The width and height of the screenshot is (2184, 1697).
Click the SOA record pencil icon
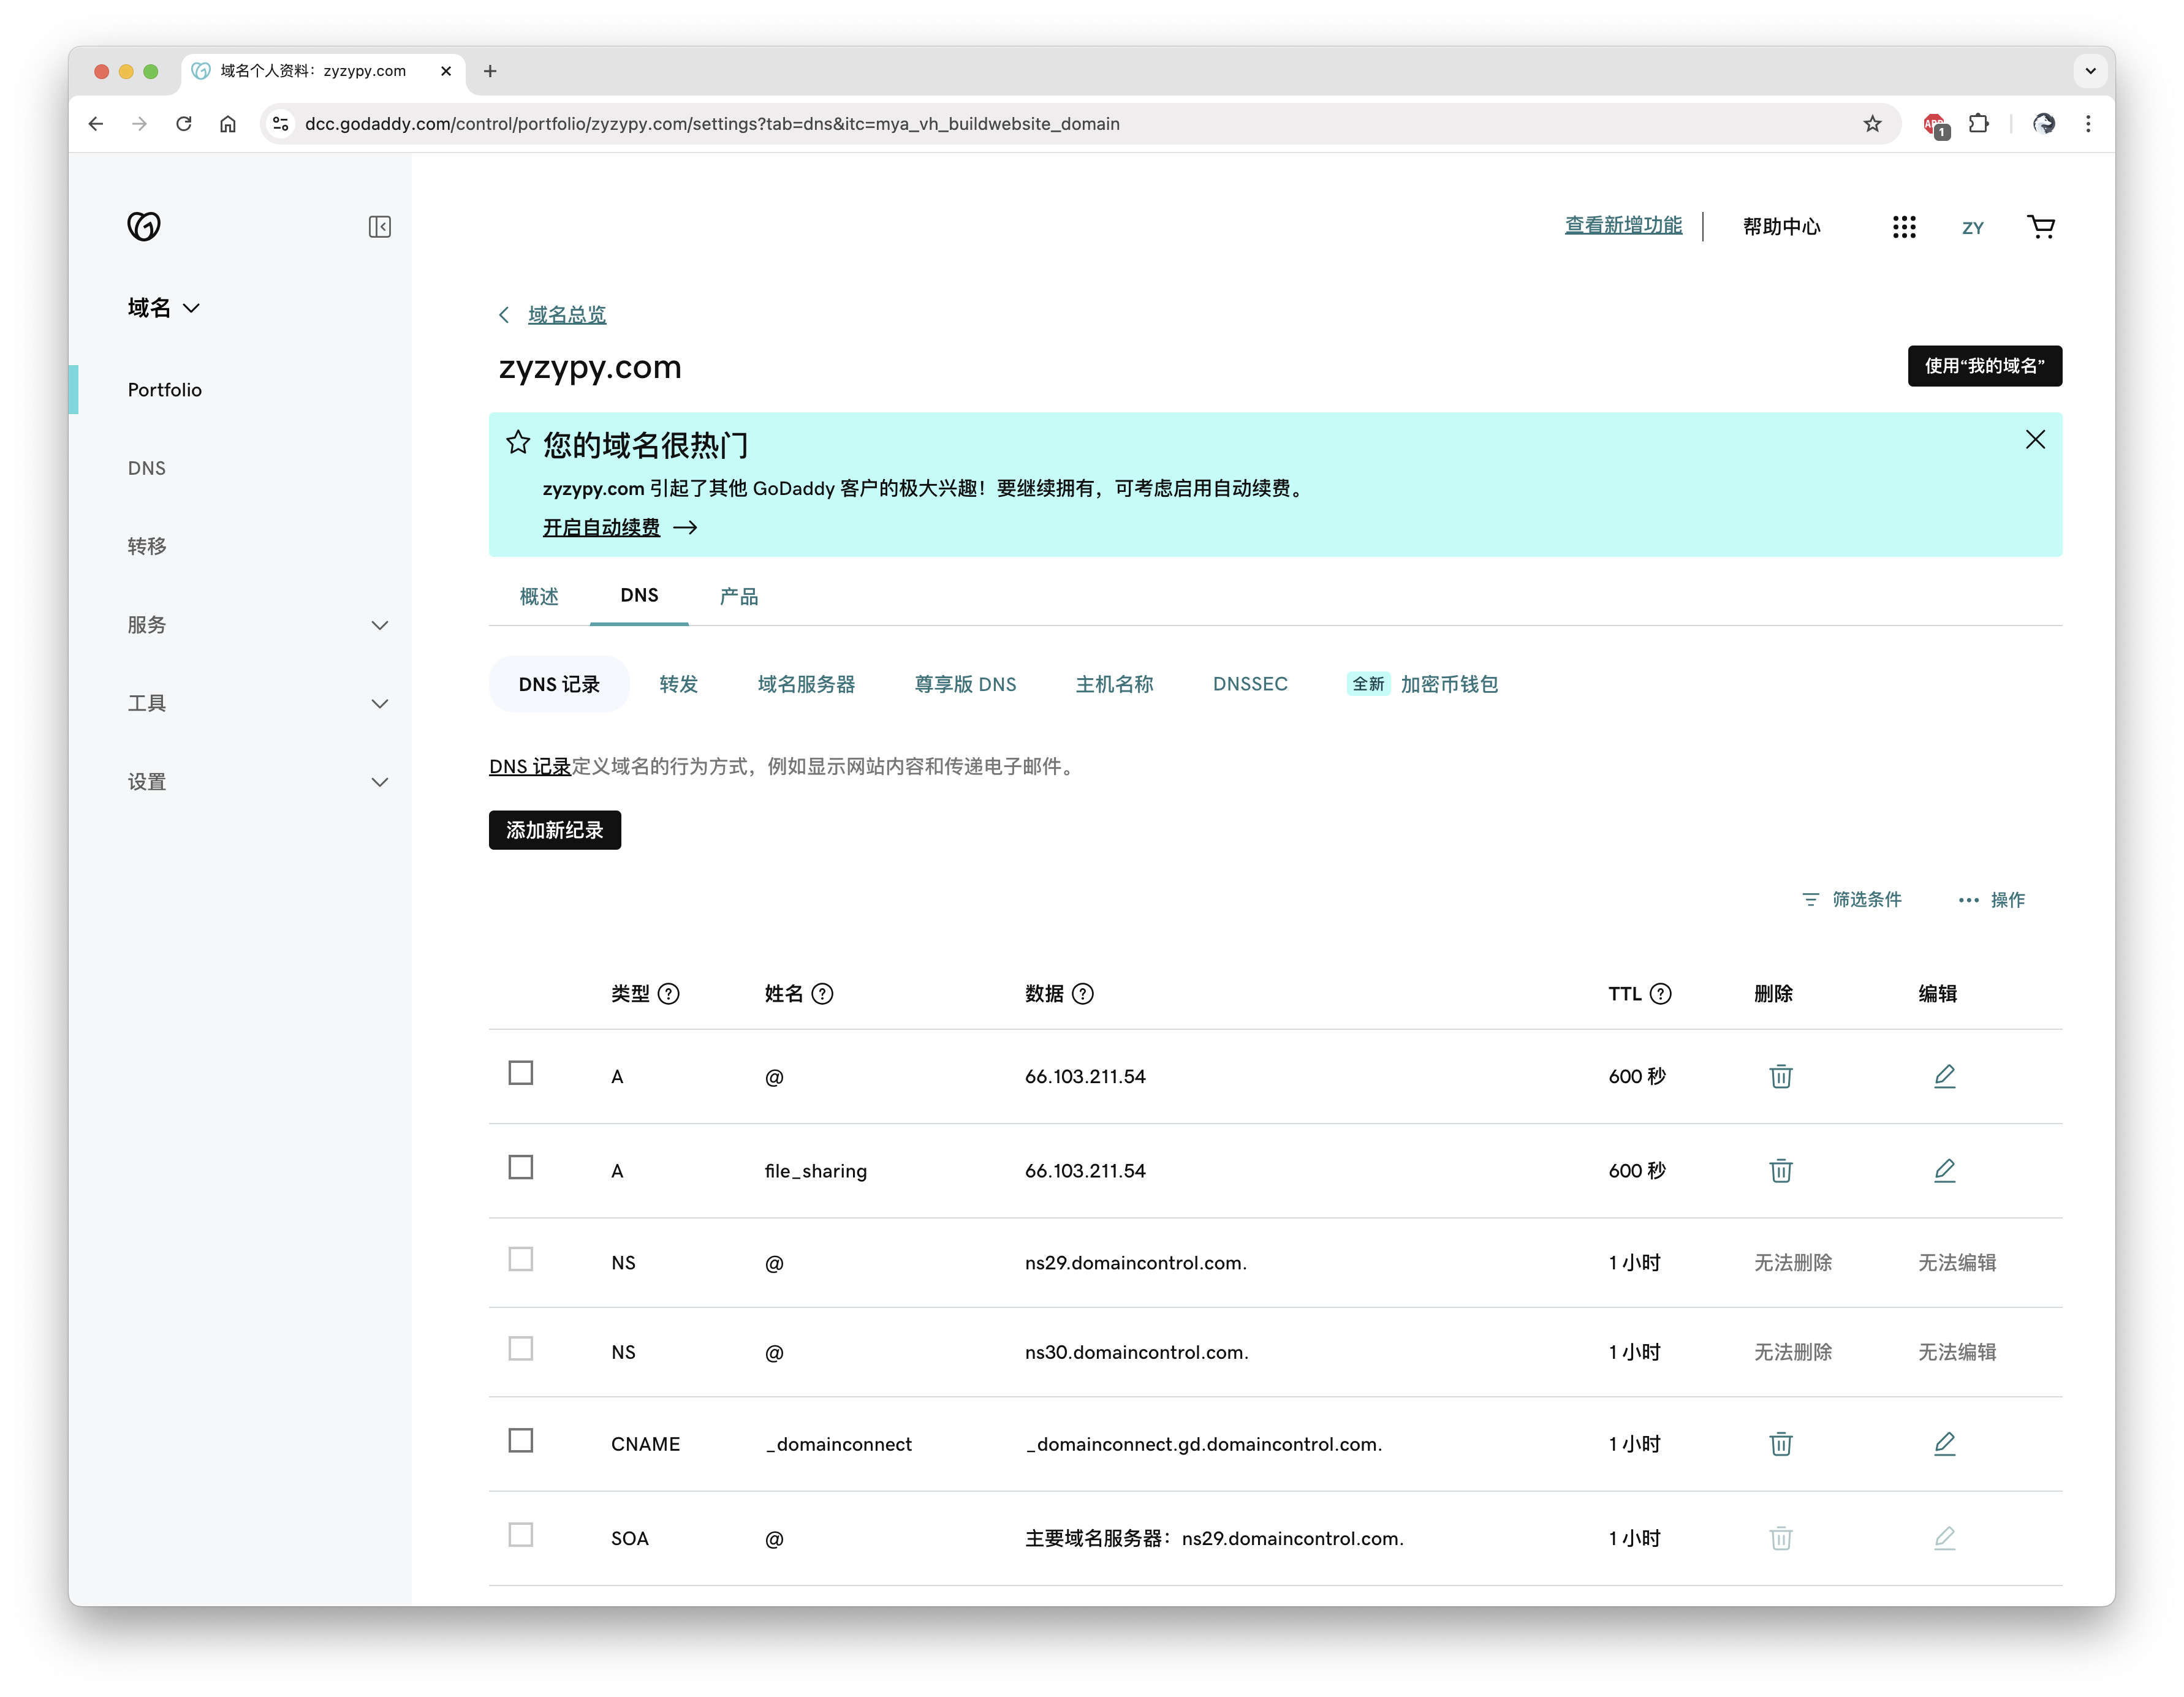(1944, 1537)
